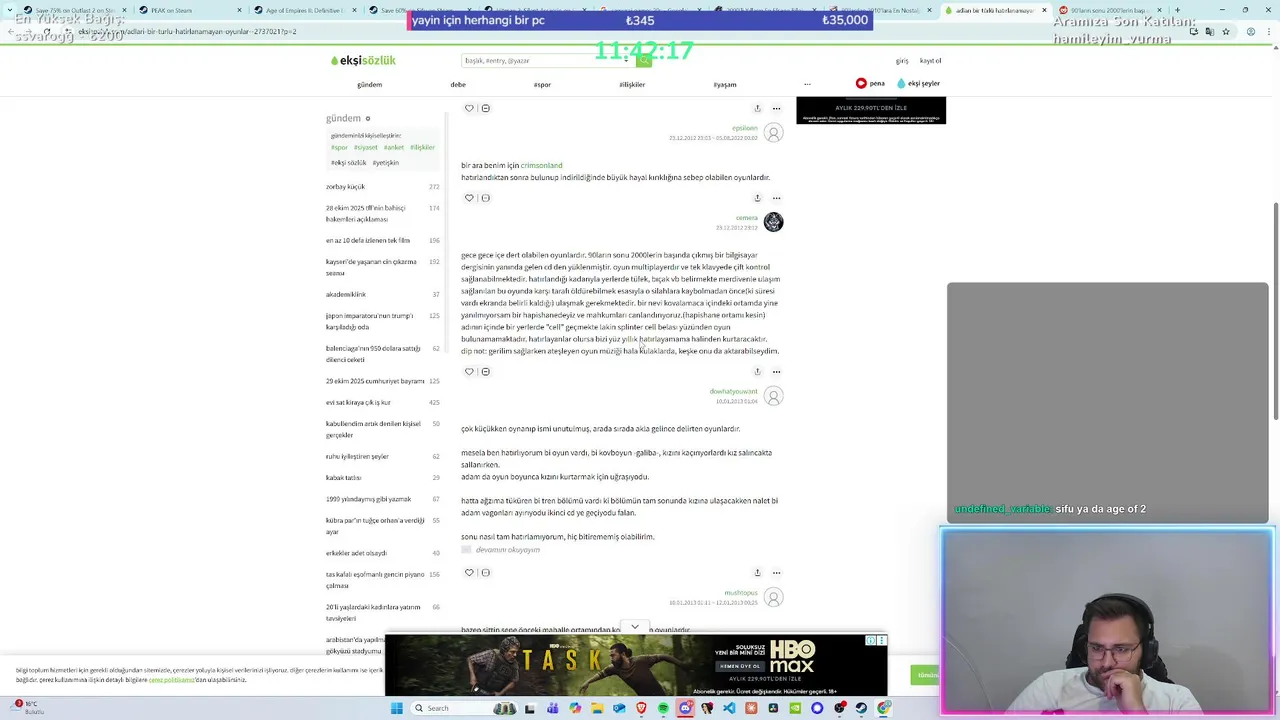The height and width of the screenshot is (720, 1280).
Task: Open gündem settings gear icon
Action: 368,118
